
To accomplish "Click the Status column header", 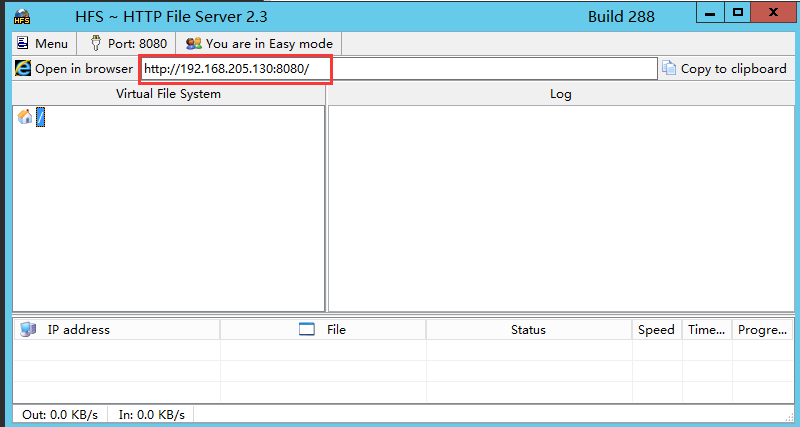I will 529,330.
